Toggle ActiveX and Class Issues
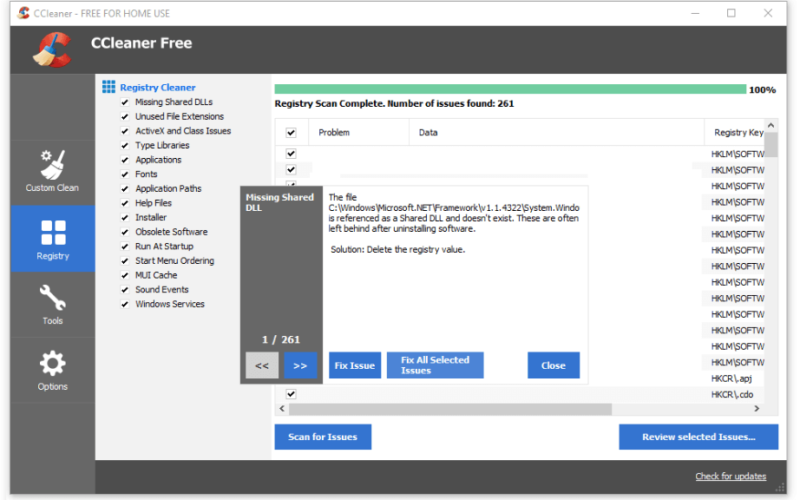The height and width of the screenshot is (500, 800). pyautogui.click(x=124, y=131)
